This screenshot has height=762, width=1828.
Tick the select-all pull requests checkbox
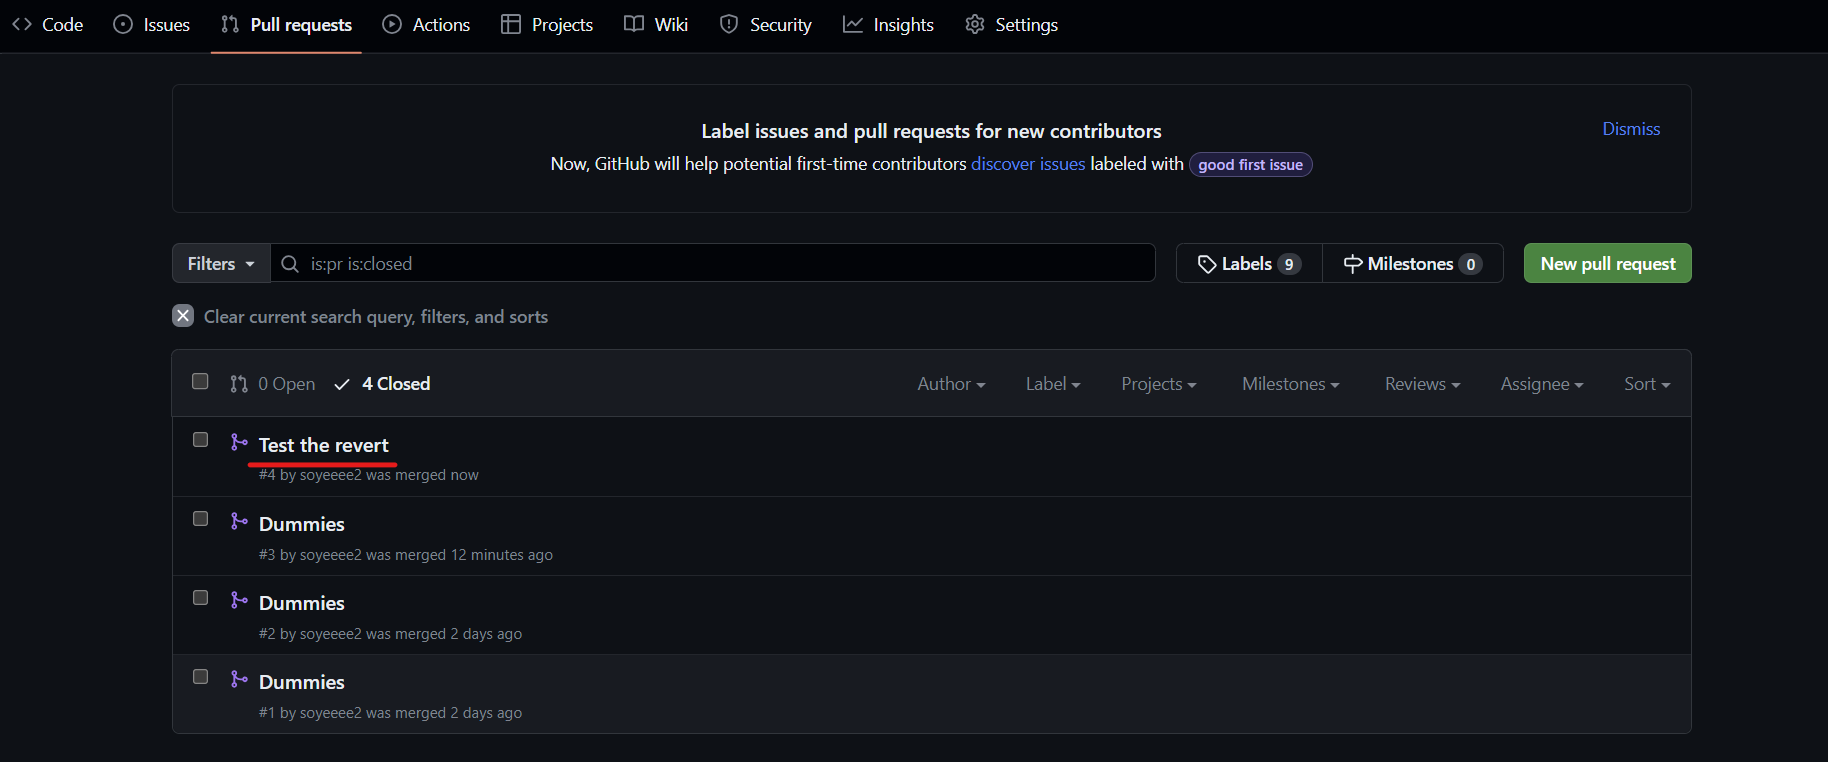[200, 381]
